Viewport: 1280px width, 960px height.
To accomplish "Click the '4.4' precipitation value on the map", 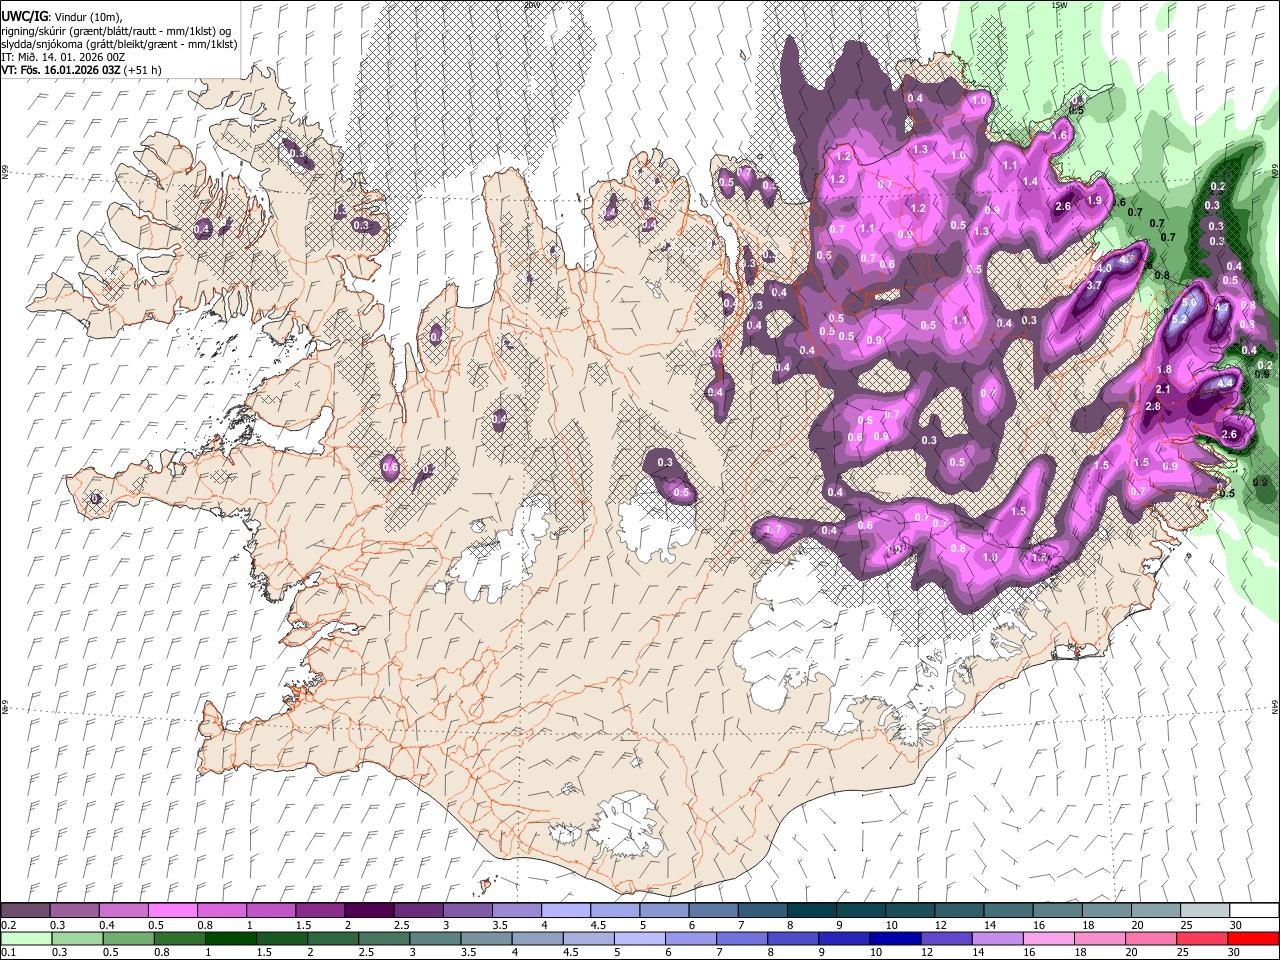I will pos(1227,383).
